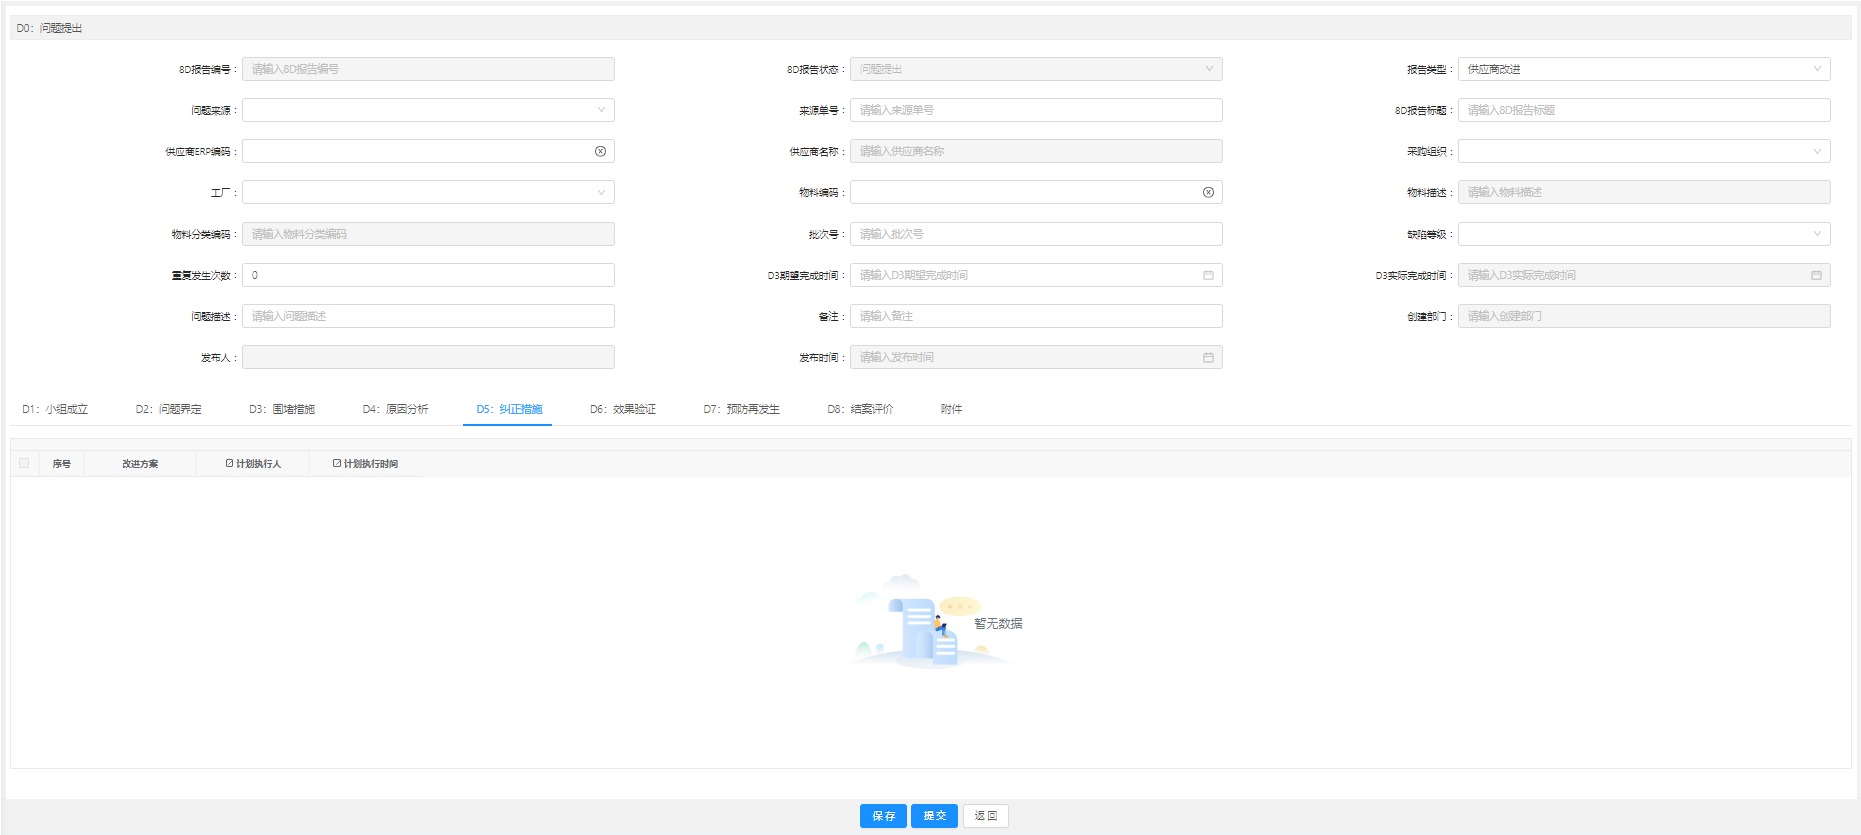Open calendar icon for D3期望完成时间
The height and width of the screenshot is (835, 1861).
[x=1208, y=275]
